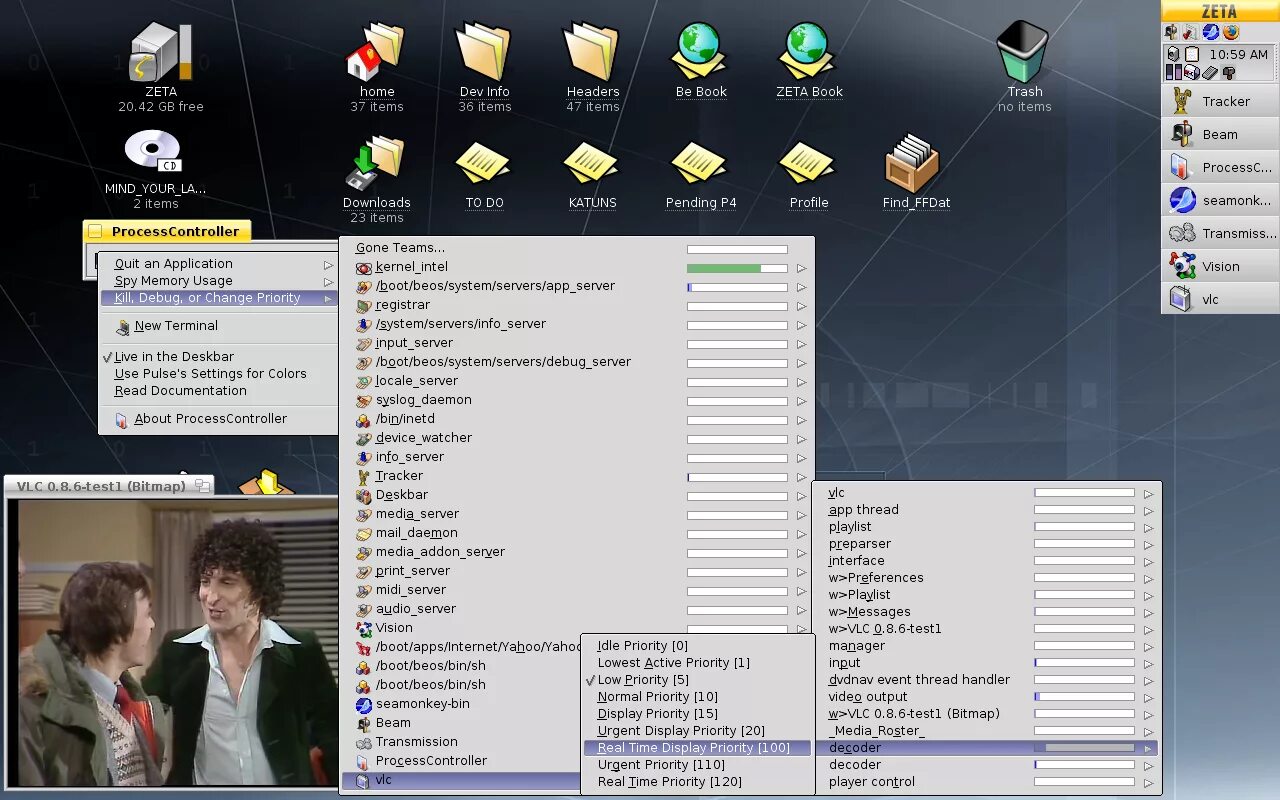Image resolution: width=1280 pixels, height=800 pixels.
Task: Open the MIND_YOUR_LA... CD icon
Action: [154, 152]
